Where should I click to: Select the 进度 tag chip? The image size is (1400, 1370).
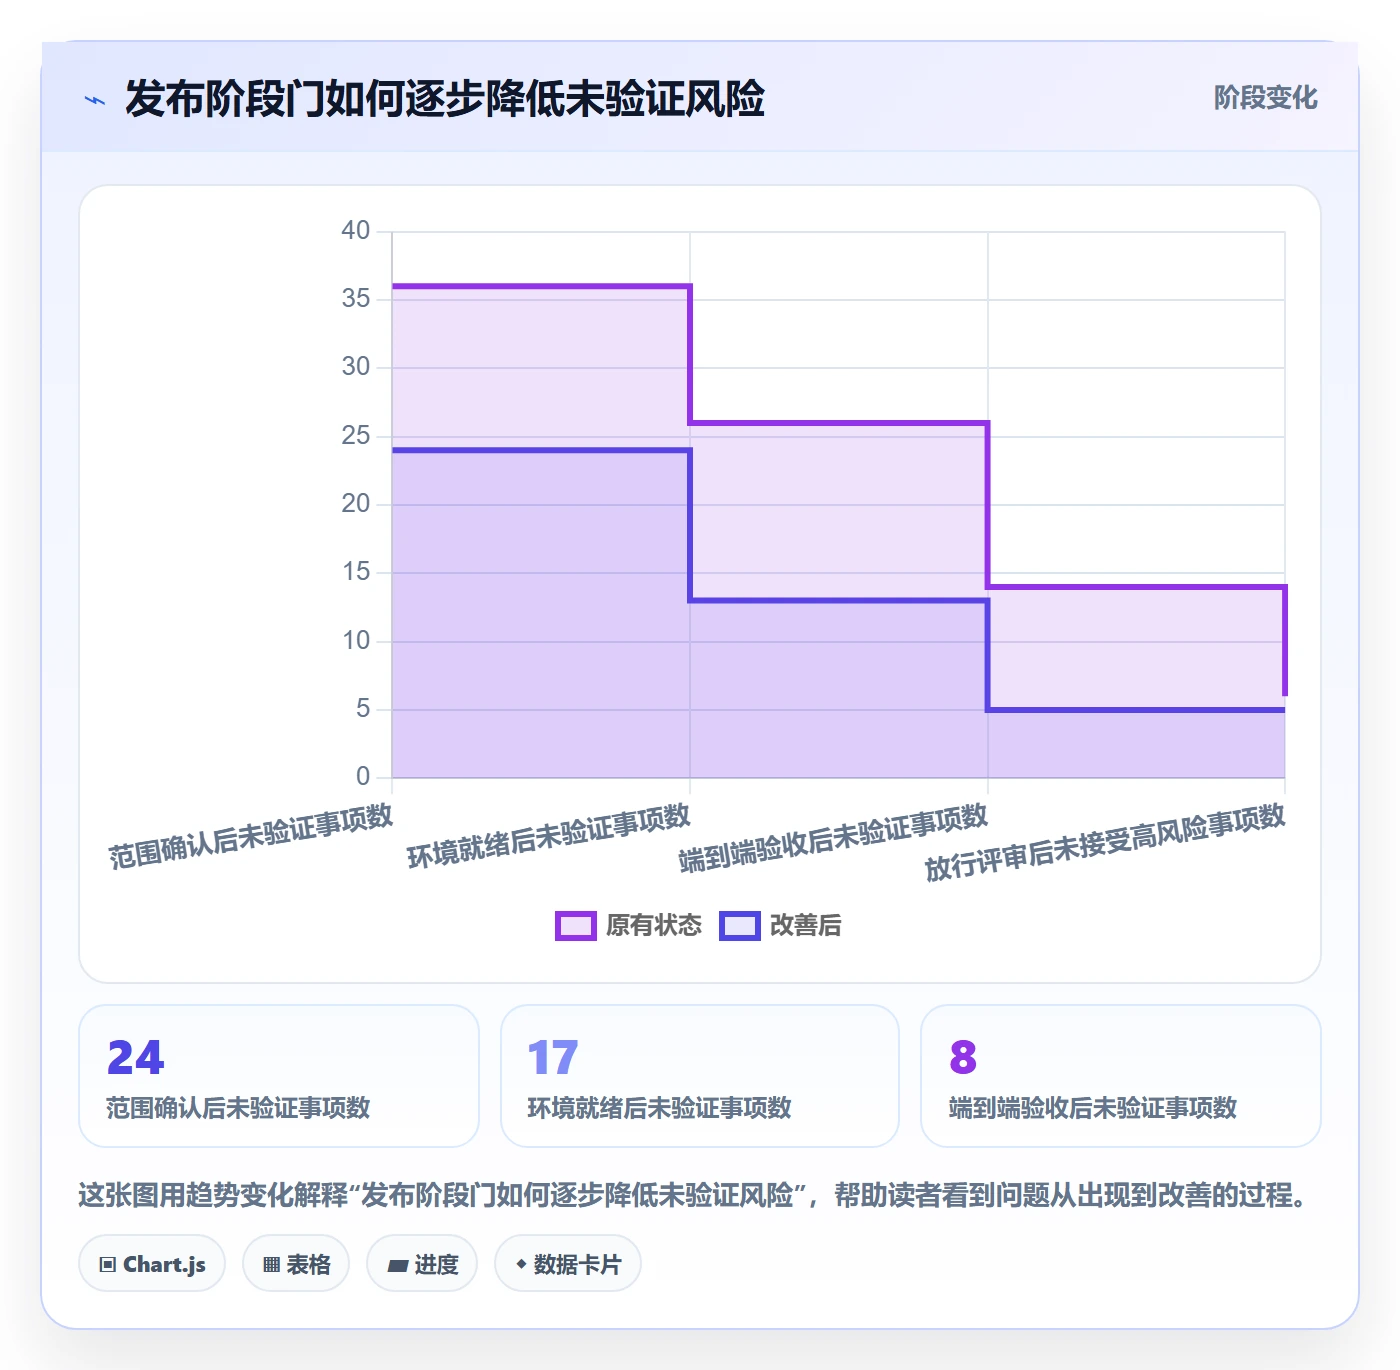(422, 1264)
